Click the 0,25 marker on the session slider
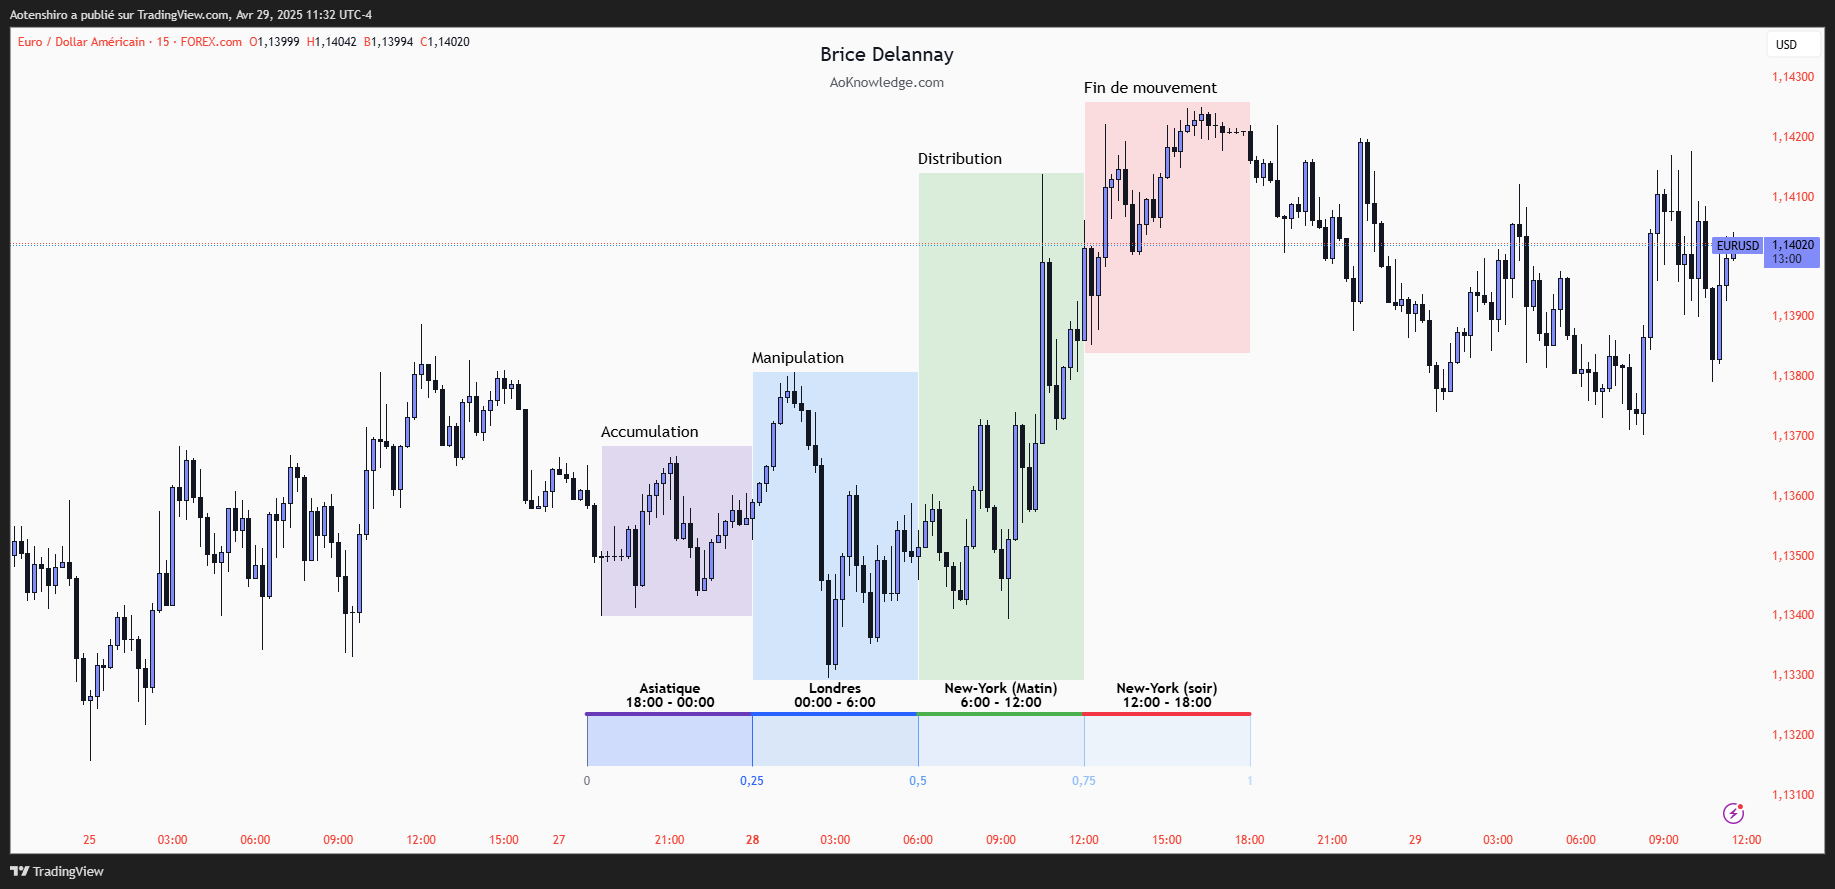1835x889 pixels. coord(751,781)
